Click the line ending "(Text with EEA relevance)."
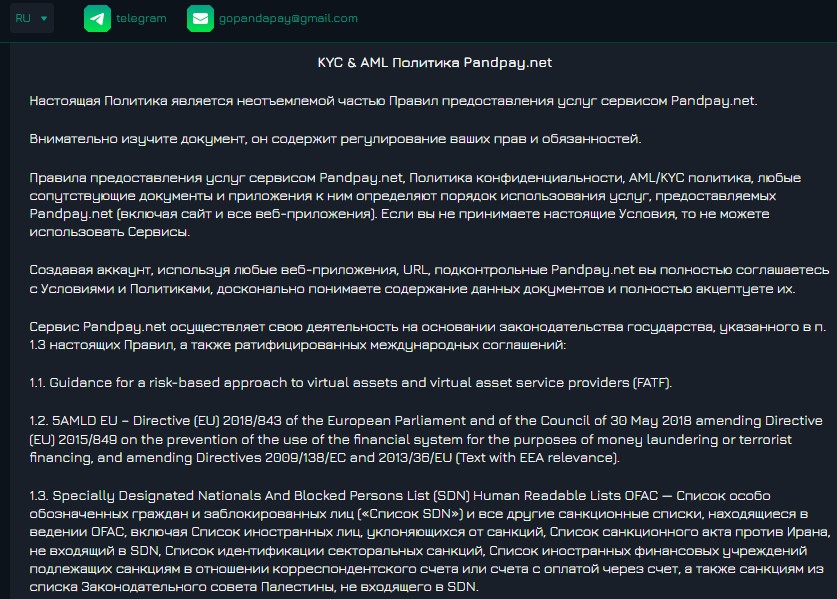The width and height of the screenshot is (837, 599). (325, 458)
